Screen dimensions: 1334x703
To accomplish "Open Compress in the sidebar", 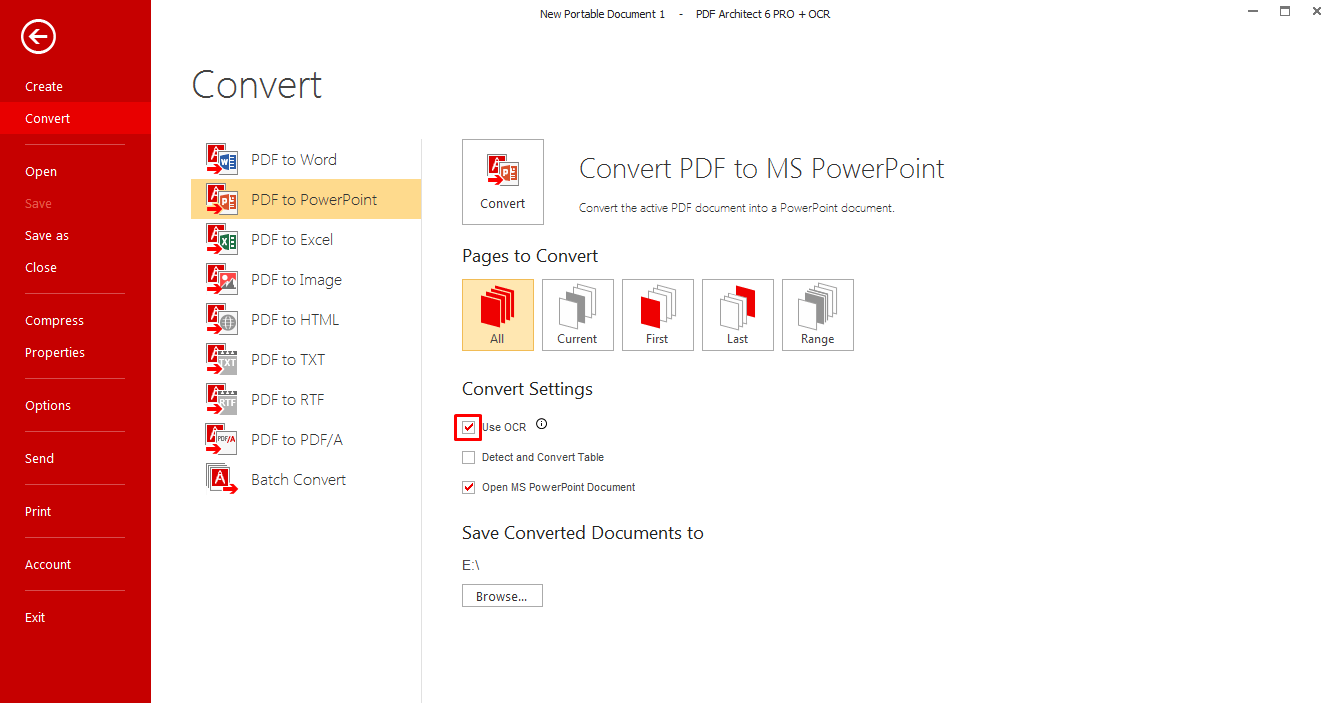I will coord(54,321).
